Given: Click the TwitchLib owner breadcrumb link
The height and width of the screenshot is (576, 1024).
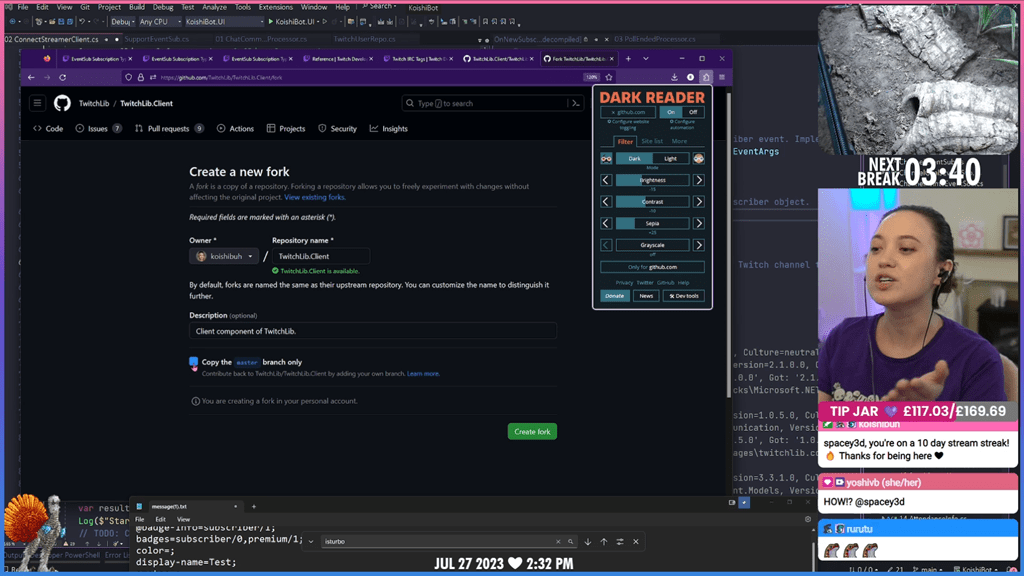Looking at the screenshot, I should [94, 103].
